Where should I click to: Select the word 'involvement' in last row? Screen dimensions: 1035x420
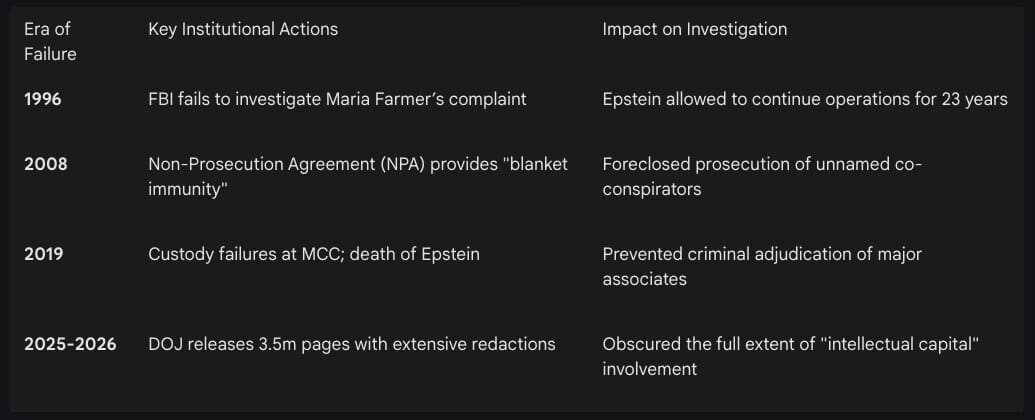650,368
